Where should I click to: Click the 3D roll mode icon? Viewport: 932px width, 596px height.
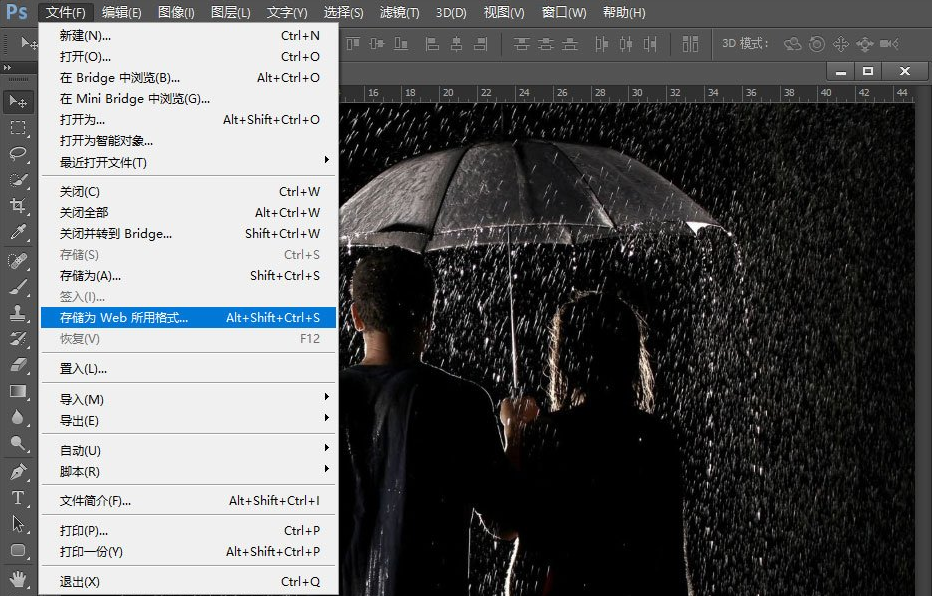pyautogui.click(x=817, y=44)
